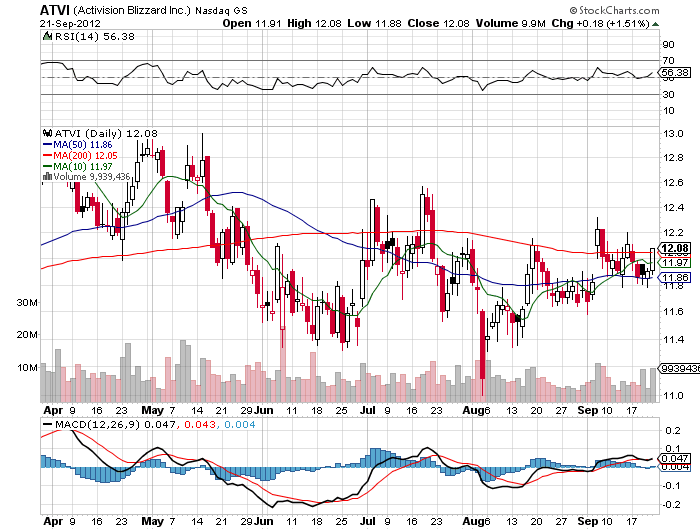Click the black MACD legend line

pyautogui.click(x=47, y=424)
